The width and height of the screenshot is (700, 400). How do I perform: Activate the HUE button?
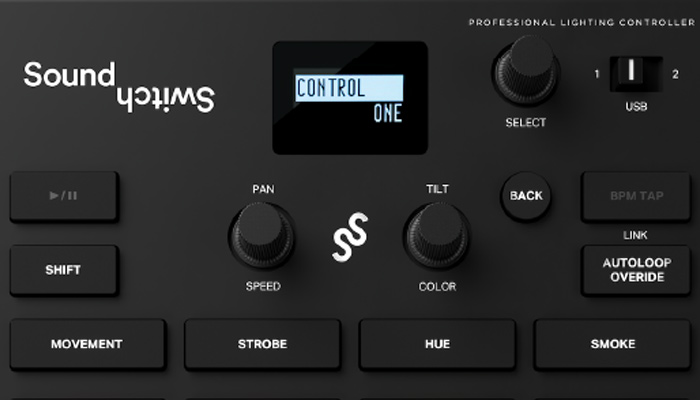[438, 344]
